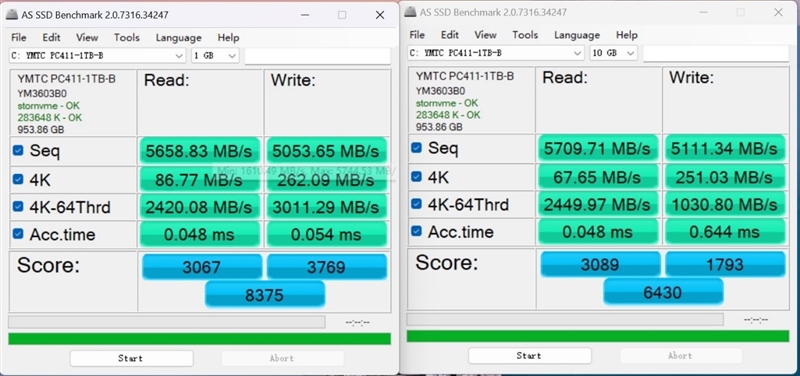Viewport: 800px width, 376px height.
Task: Click the green progress bar in left window
Action: 199,339
